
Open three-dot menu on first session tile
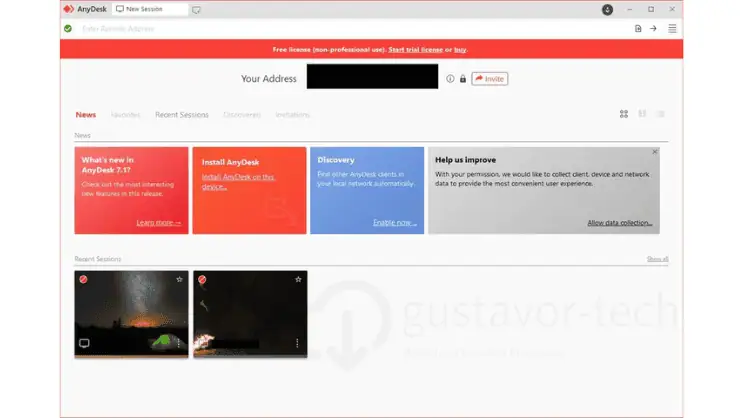(178, 343)
